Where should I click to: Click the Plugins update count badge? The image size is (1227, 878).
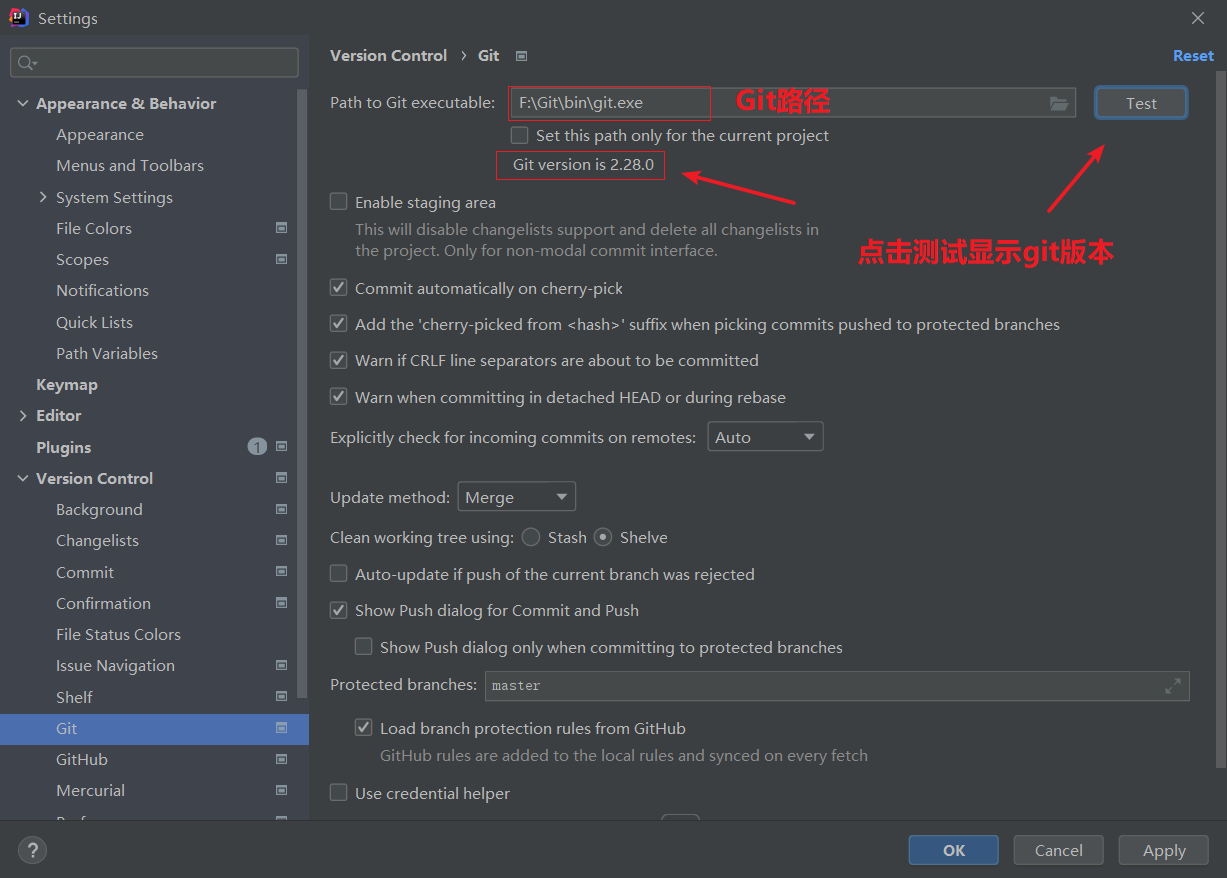(257, 447)
